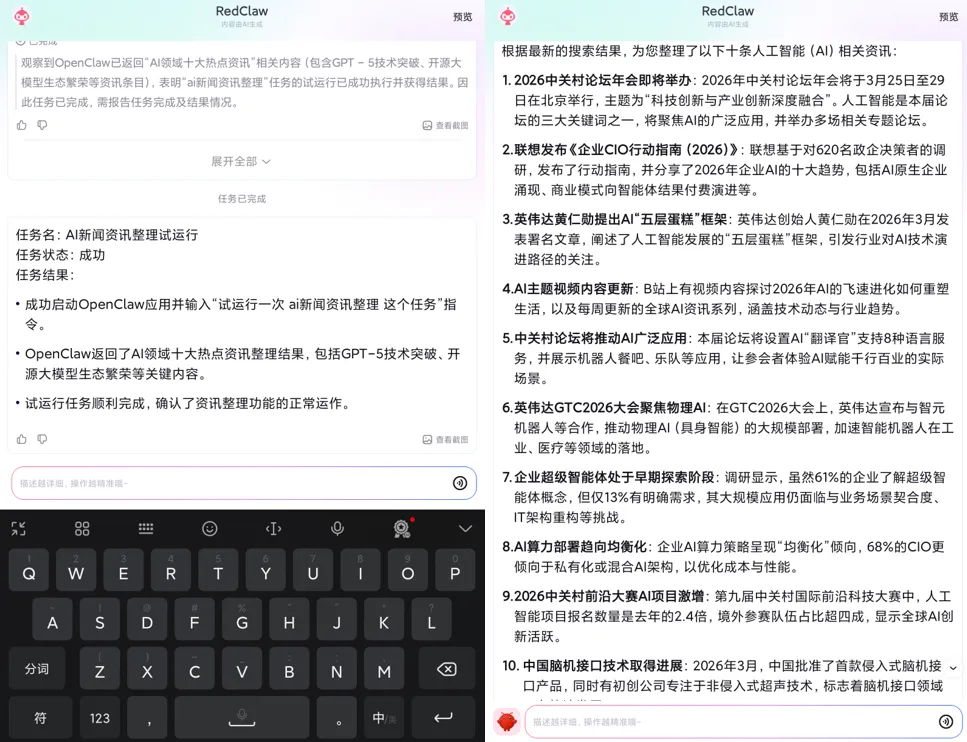Tap the 分词 key
The height and width of the screenshot is (742, 967).
pos(37,669)
